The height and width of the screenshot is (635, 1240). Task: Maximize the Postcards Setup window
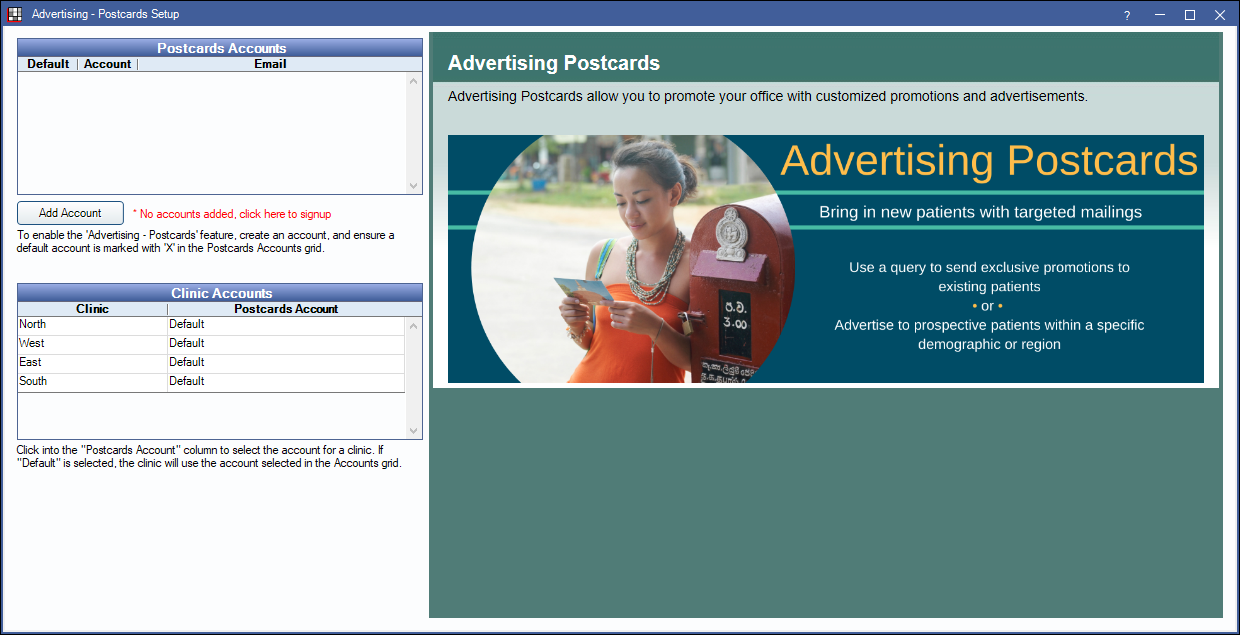1190,15
